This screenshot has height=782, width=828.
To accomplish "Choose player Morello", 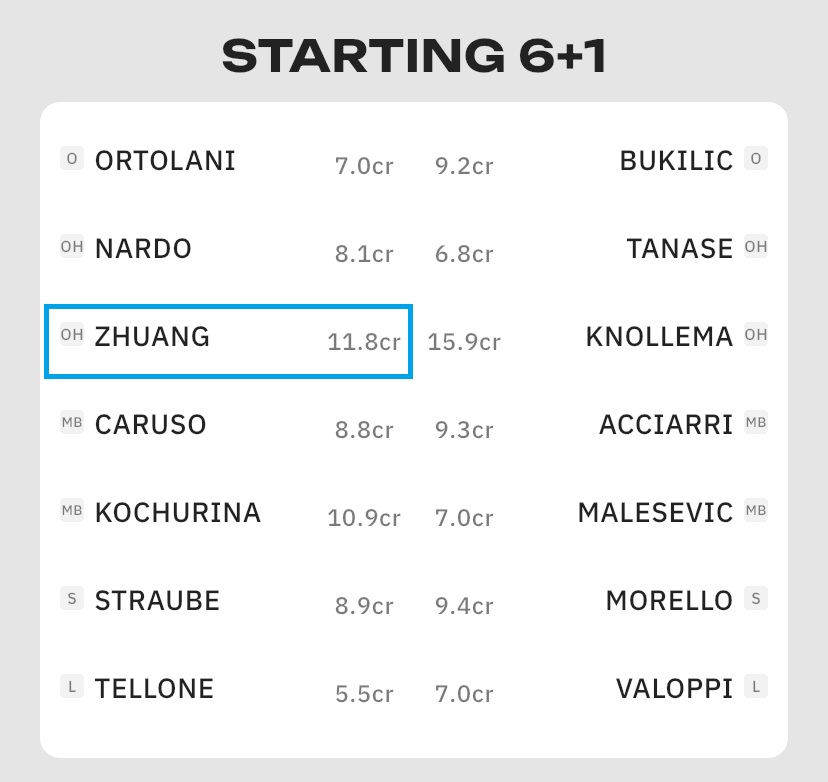I will point(669,601).
